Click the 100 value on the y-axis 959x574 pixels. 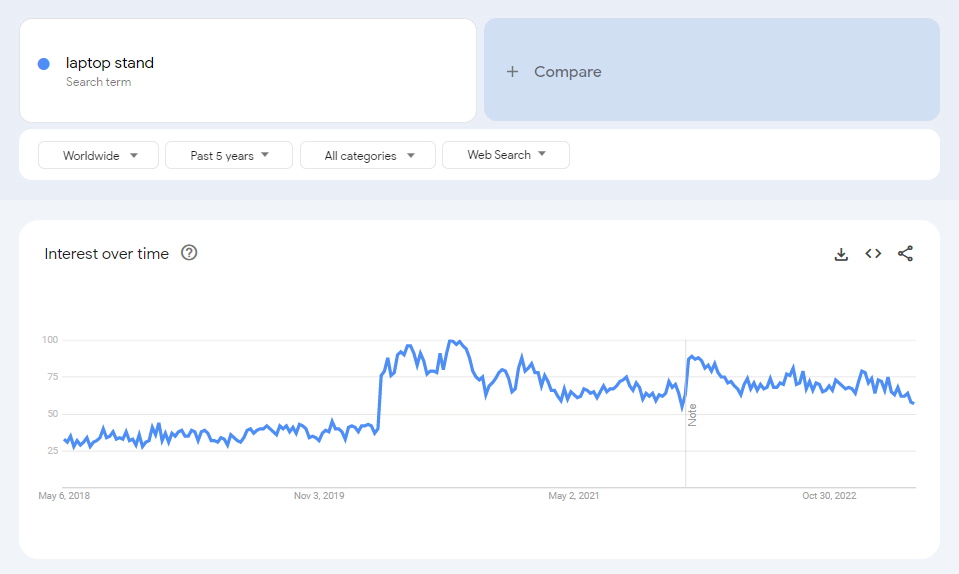(50, 340)
